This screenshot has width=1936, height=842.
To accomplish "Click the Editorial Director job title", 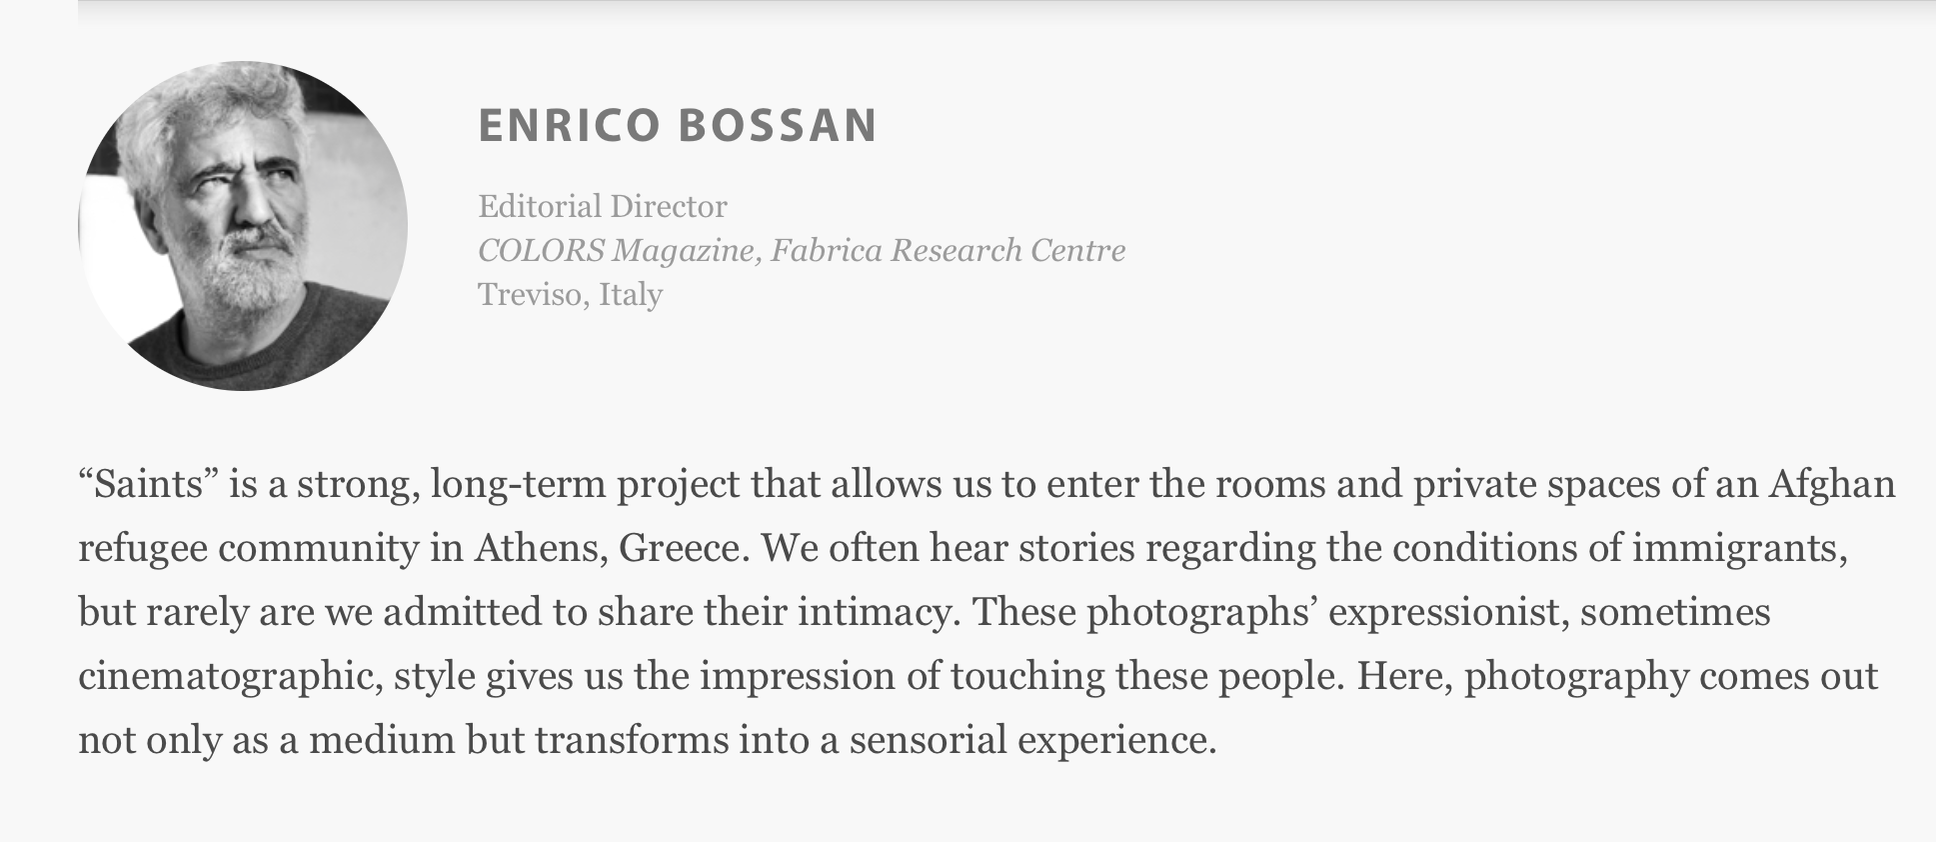I will coord(603,206).
